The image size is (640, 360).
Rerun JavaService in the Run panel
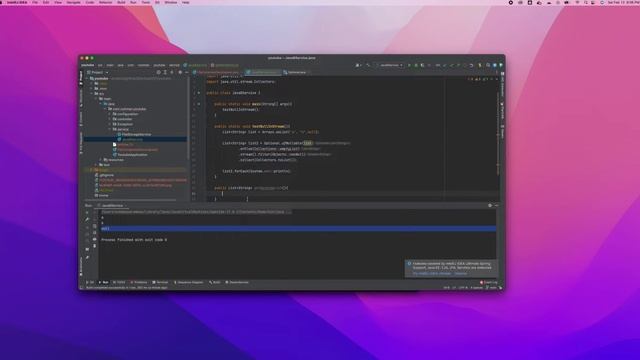point(87,213)
